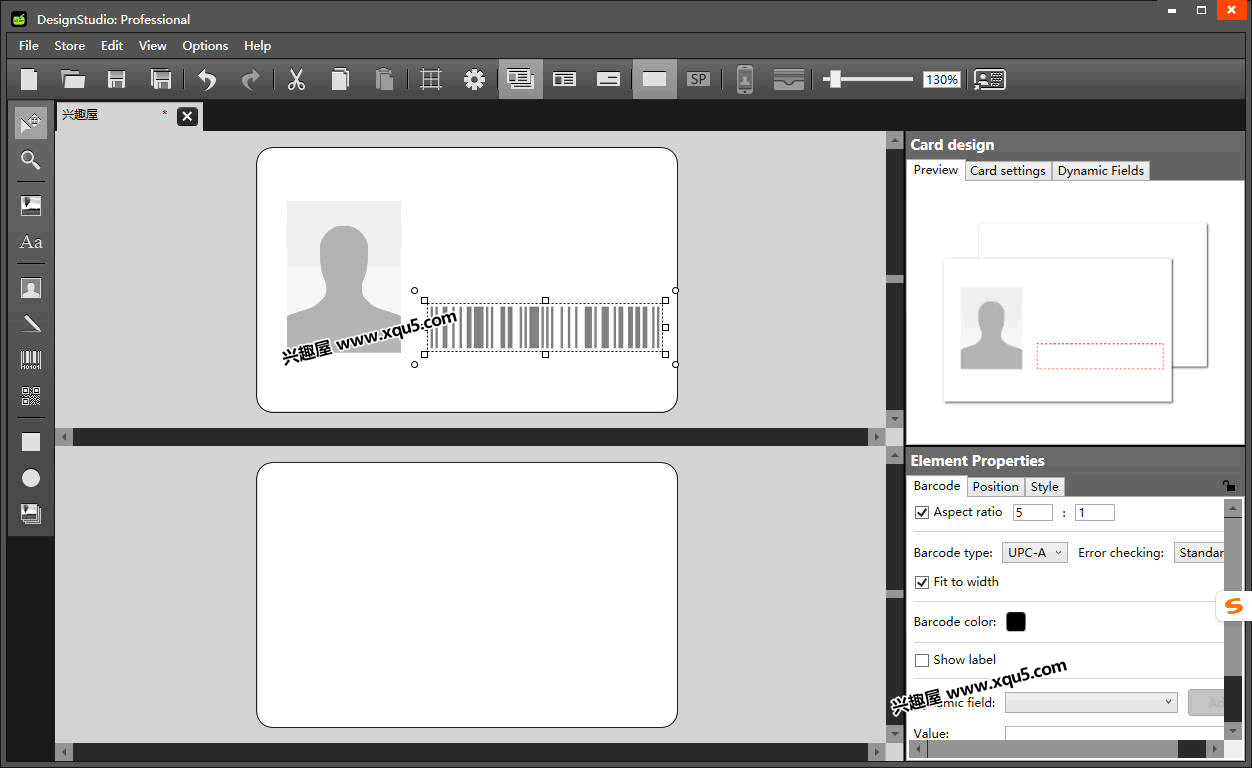The height and width of the screenshot is (768, 1252).
Task: Open the ID card preview icon
Action: [x=990, y=79]
